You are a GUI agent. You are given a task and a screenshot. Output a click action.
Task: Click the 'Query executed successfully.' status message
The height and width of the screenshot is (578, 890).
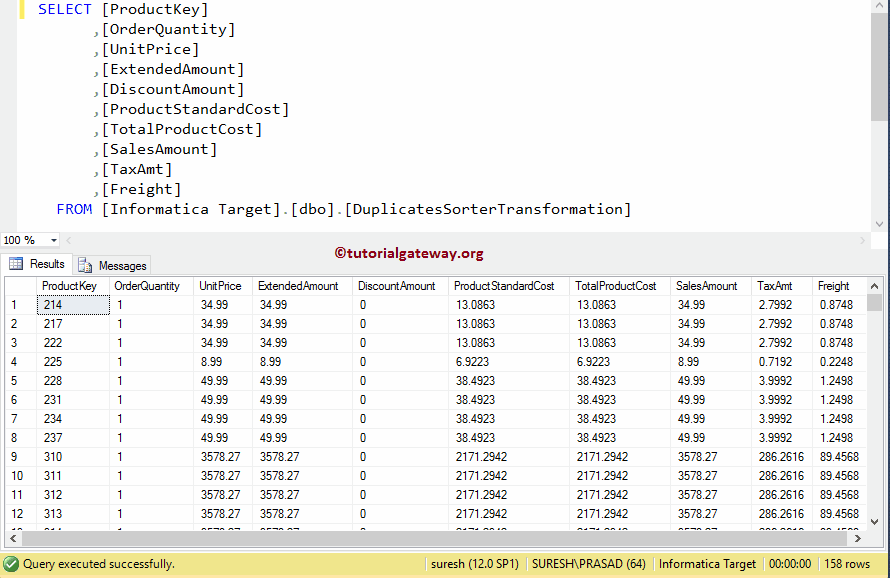99,564
